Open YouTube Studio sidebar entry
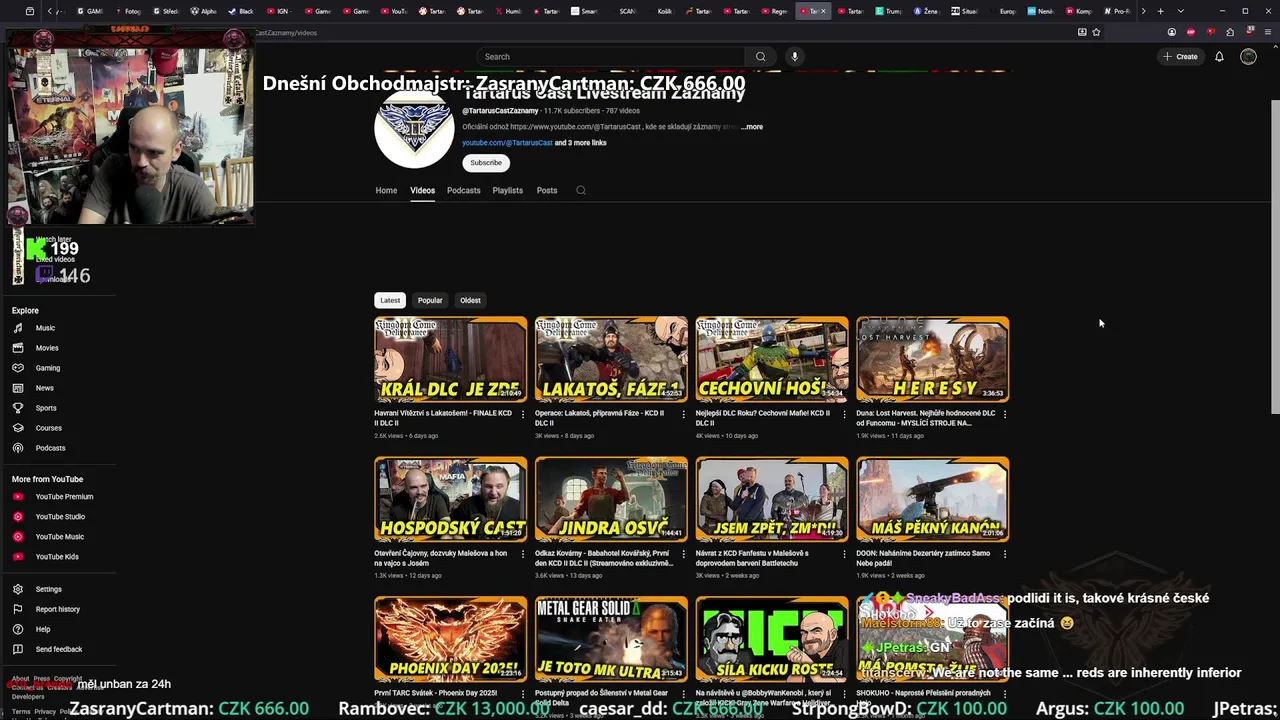The height and width of the screenshot is (720, 1280). pos(60,517)
